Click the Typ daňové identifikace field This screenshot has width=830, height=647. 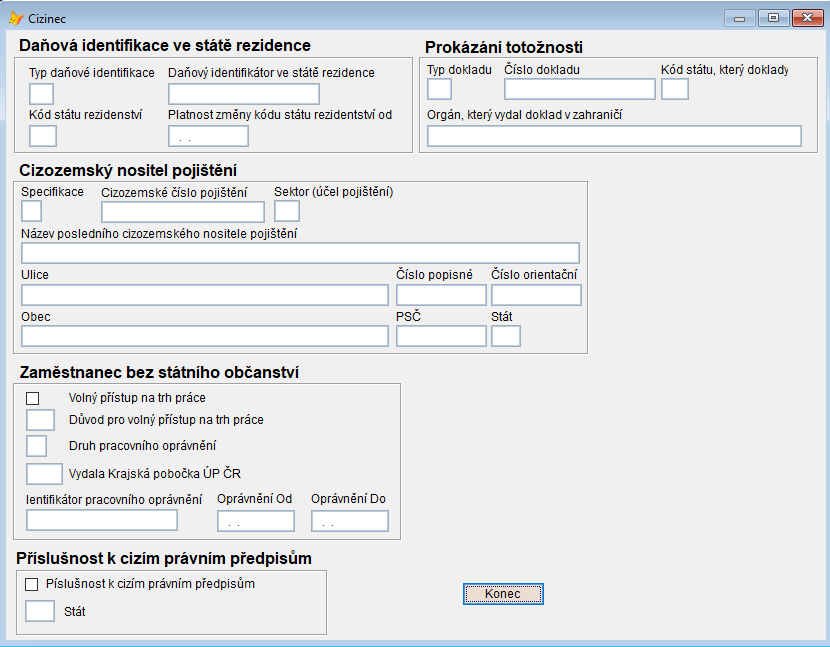42,94
